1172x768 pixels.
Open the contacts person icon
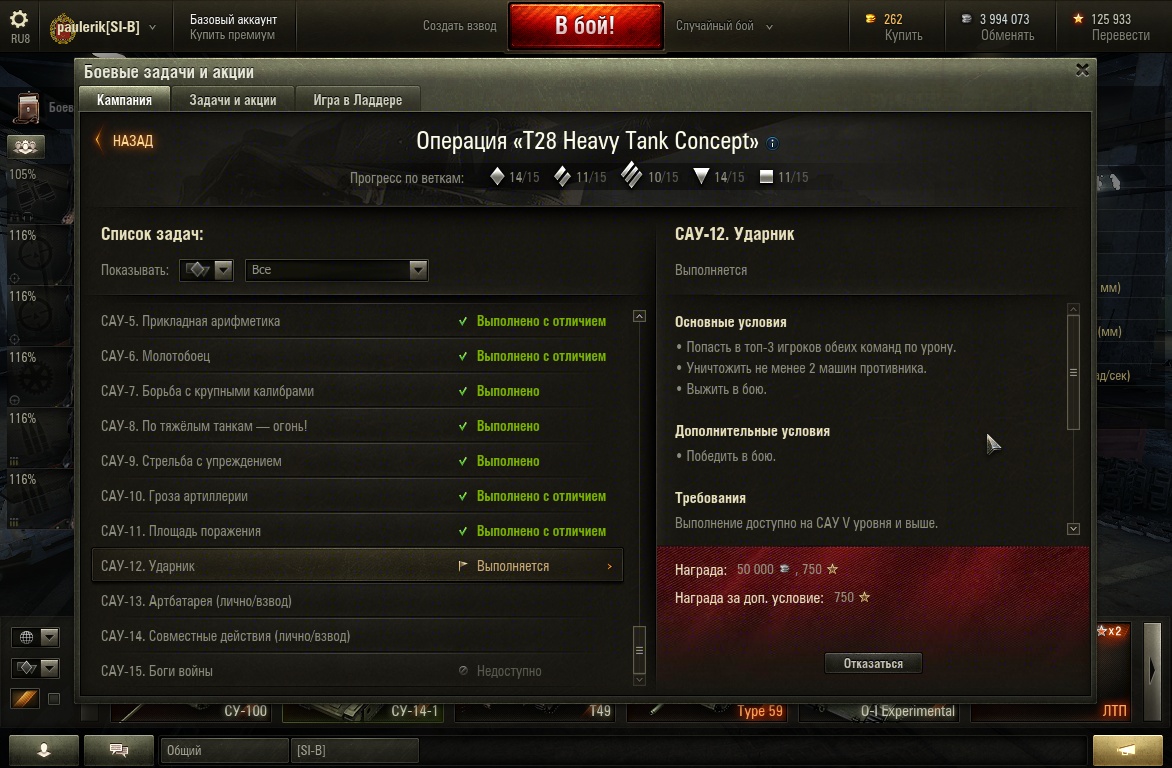pos(44,750)
